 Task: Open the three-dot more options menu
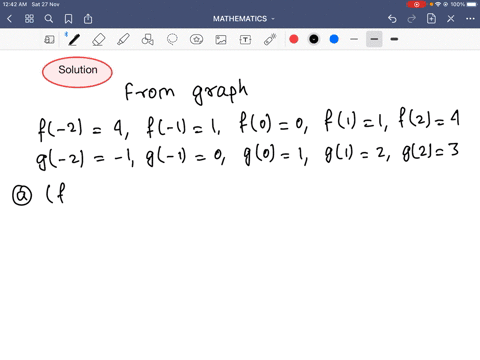[x=470, y=19]
